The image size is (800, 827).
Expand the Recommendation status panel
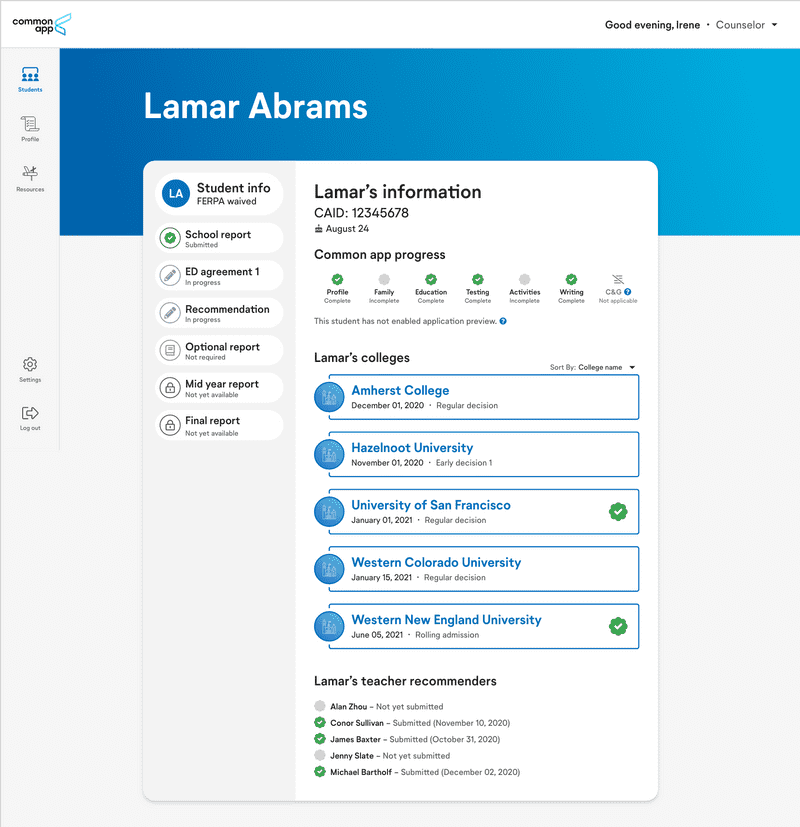coord(219,312)
